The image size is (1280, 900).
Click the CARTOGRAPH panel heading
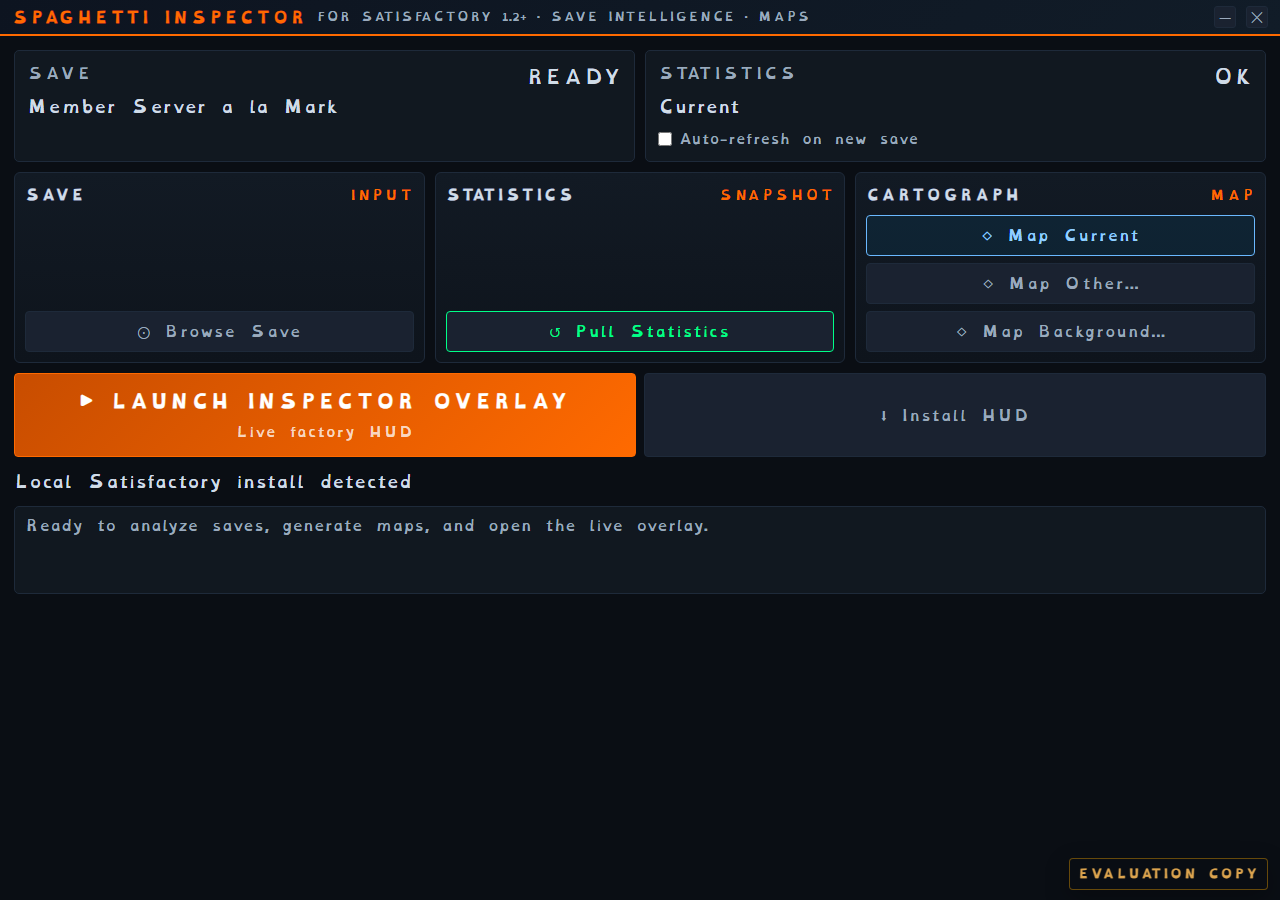944,195
